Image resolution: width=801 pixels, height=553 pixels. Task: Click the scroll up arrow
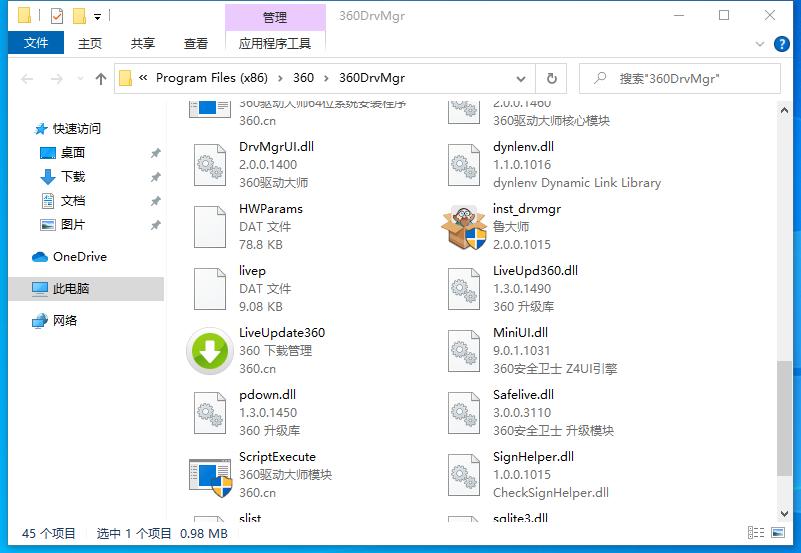tap(784, 110)
